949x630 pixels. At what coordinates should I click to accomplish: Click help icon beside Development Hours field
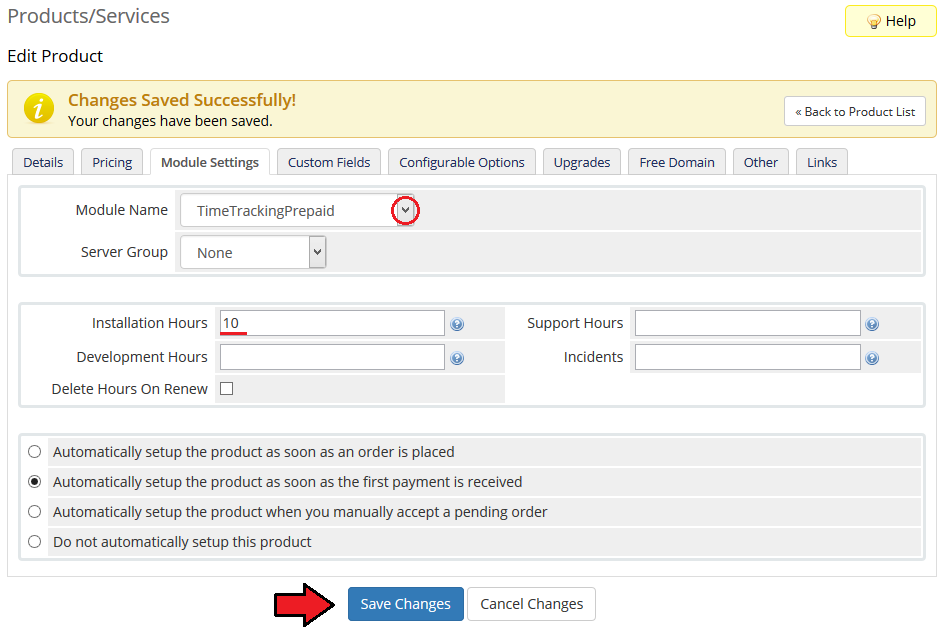pyautogui.click(x=457, y=358)
